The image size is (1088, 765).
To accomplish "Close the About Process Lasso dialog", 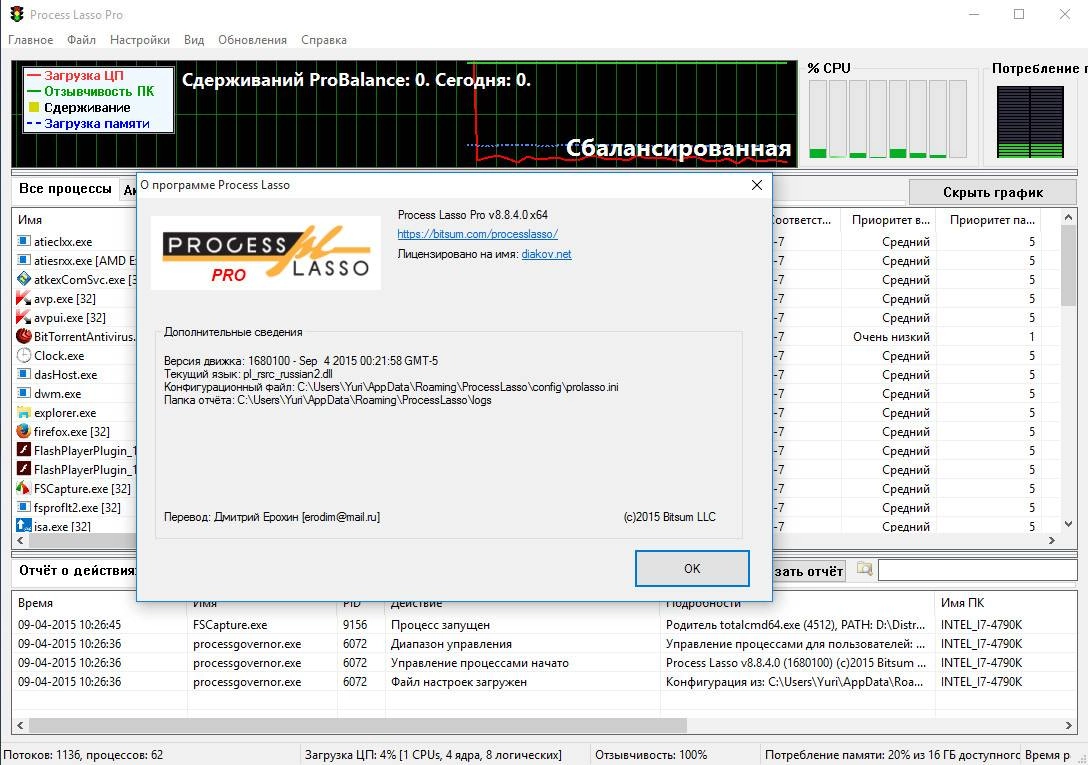I will click(x=756, y=185).
